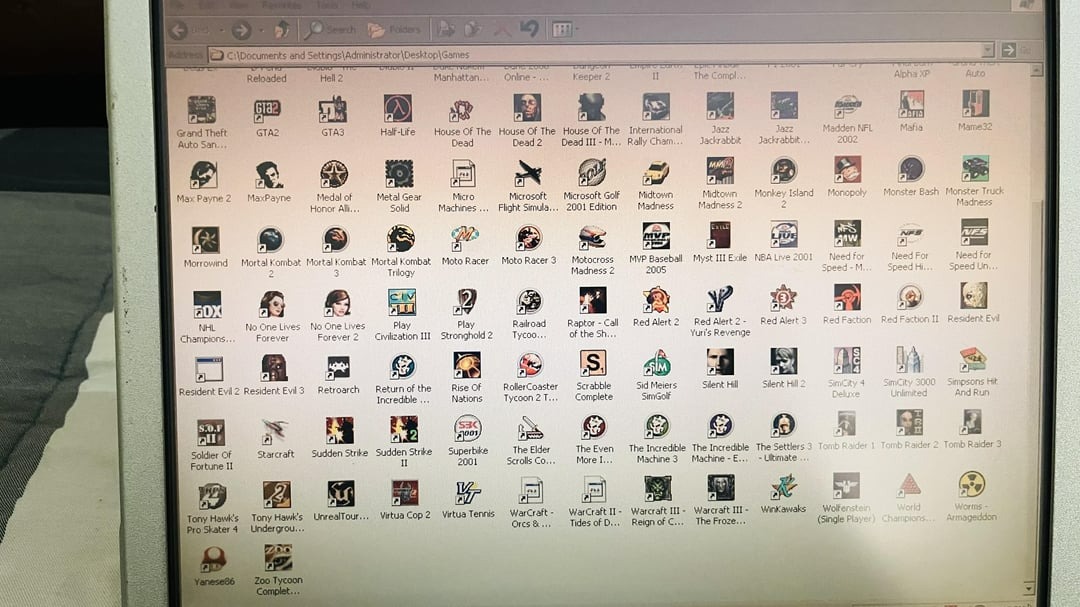Click the Tomb Raider 2 shortcut
The image size is (1080, 607).
click(909, 422)
